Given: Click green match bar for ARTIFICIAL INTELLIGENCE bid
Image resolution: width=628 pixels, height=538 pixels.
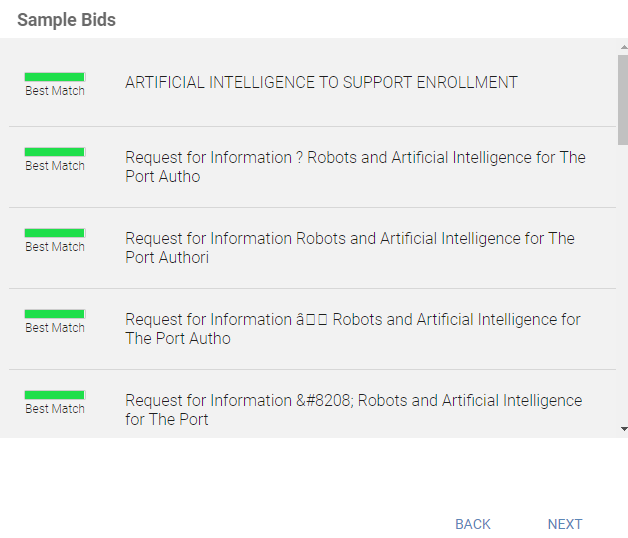Looking at the screenshot, I should [55, 76].
